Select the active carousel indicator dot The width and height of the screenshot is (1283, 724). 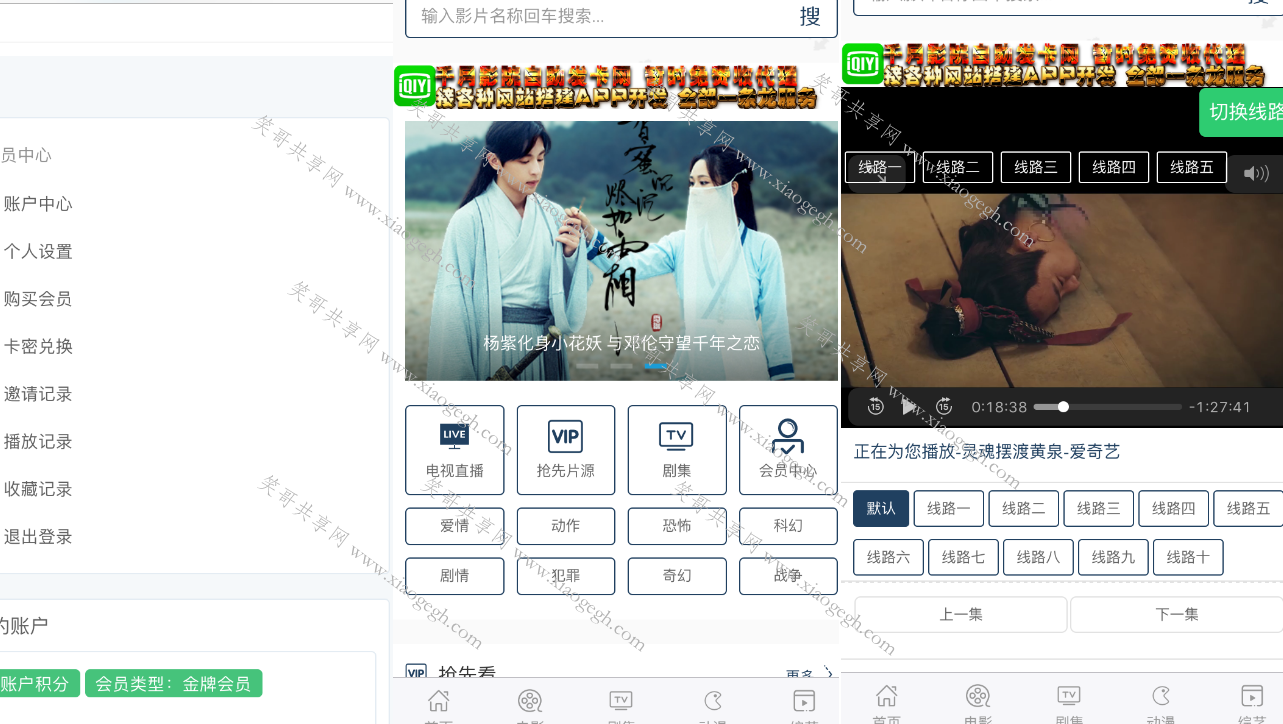(656, 366)
